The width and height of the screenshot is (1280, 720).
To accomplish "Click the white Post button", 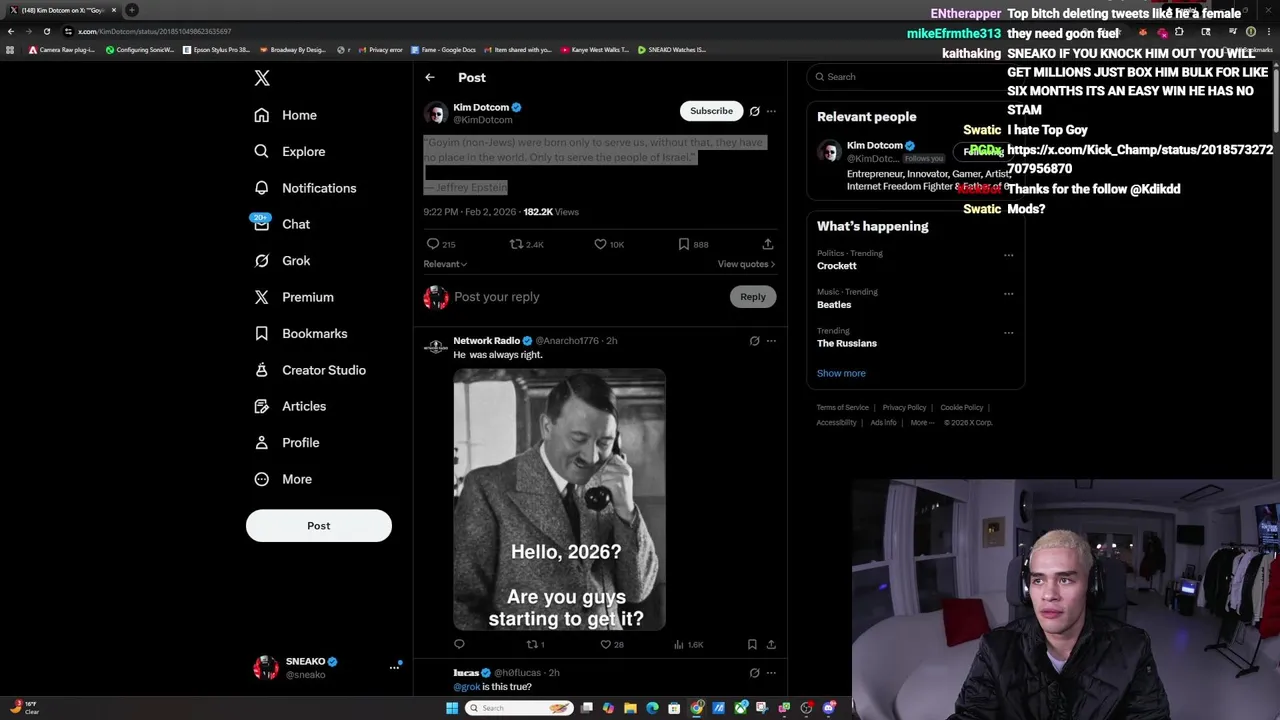I will click(319, 526).
